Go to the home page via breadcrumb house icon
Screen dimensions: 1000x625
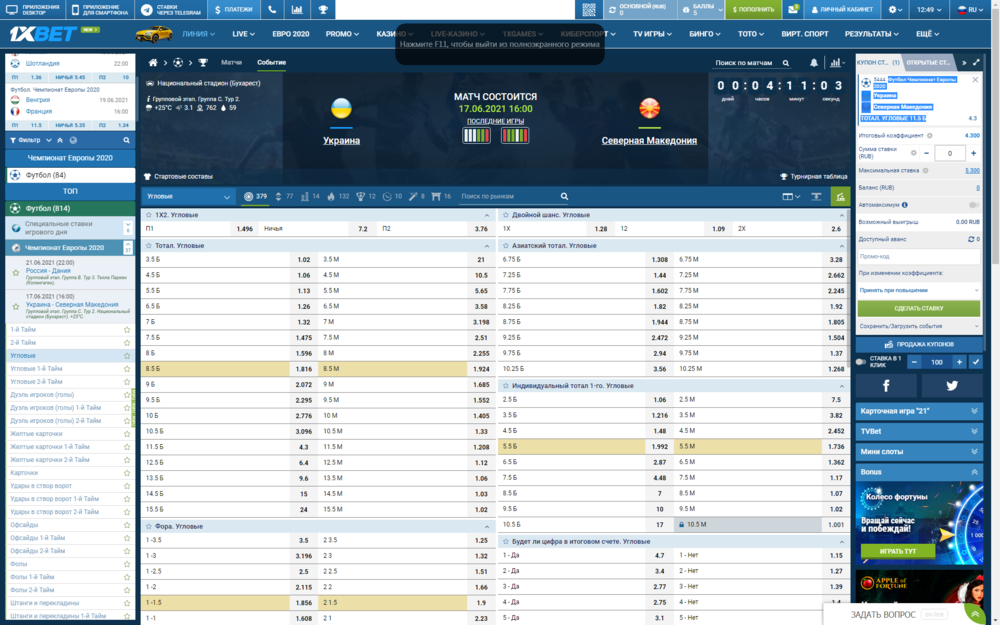(153, 62)
